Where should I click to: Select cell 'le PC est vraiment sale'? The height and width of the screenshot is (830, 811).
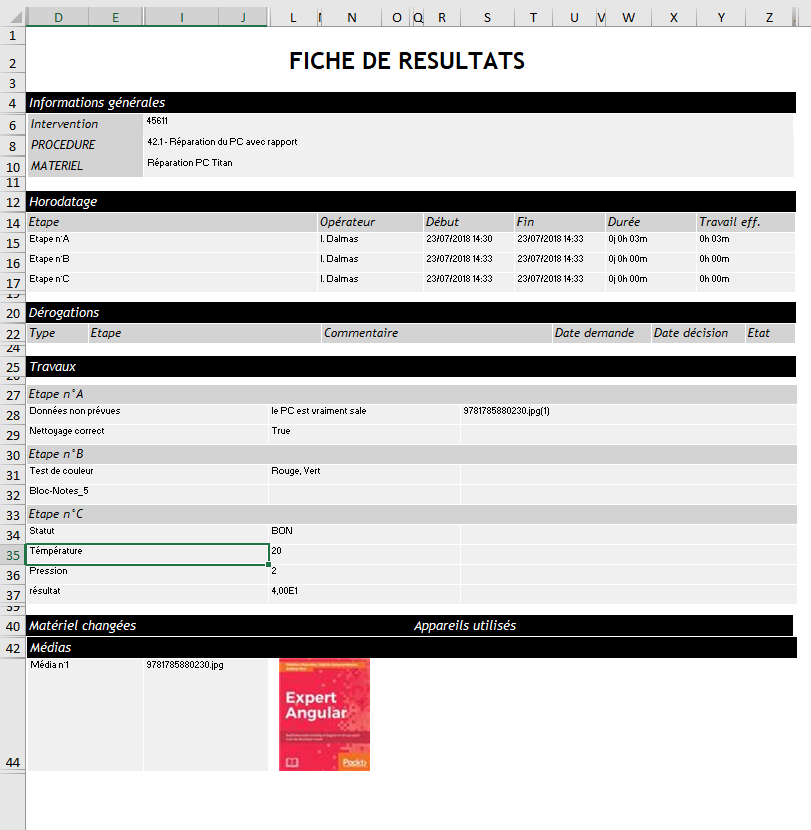coord(364,414)
